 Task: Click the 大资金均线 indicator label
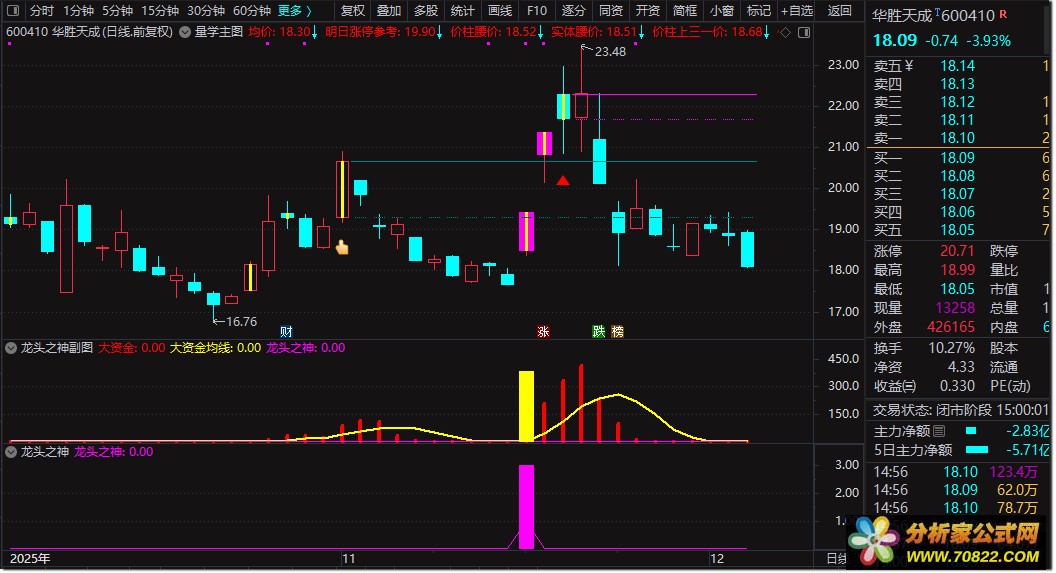point(215,348)
